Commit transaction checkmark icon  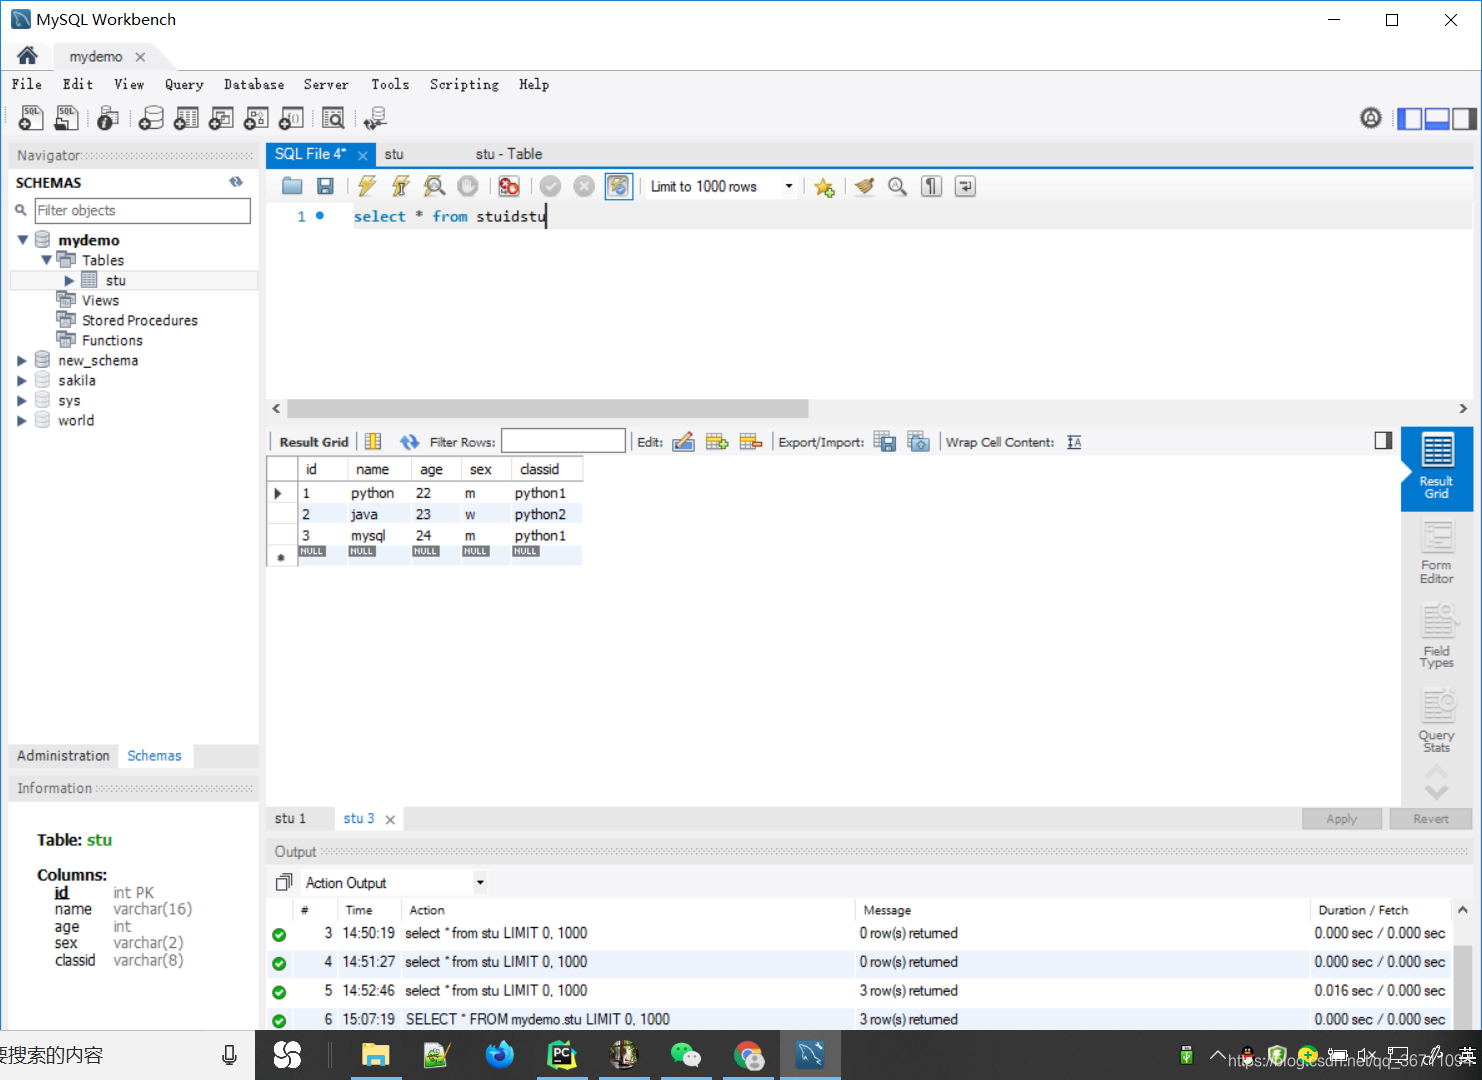tap(550, 186)
